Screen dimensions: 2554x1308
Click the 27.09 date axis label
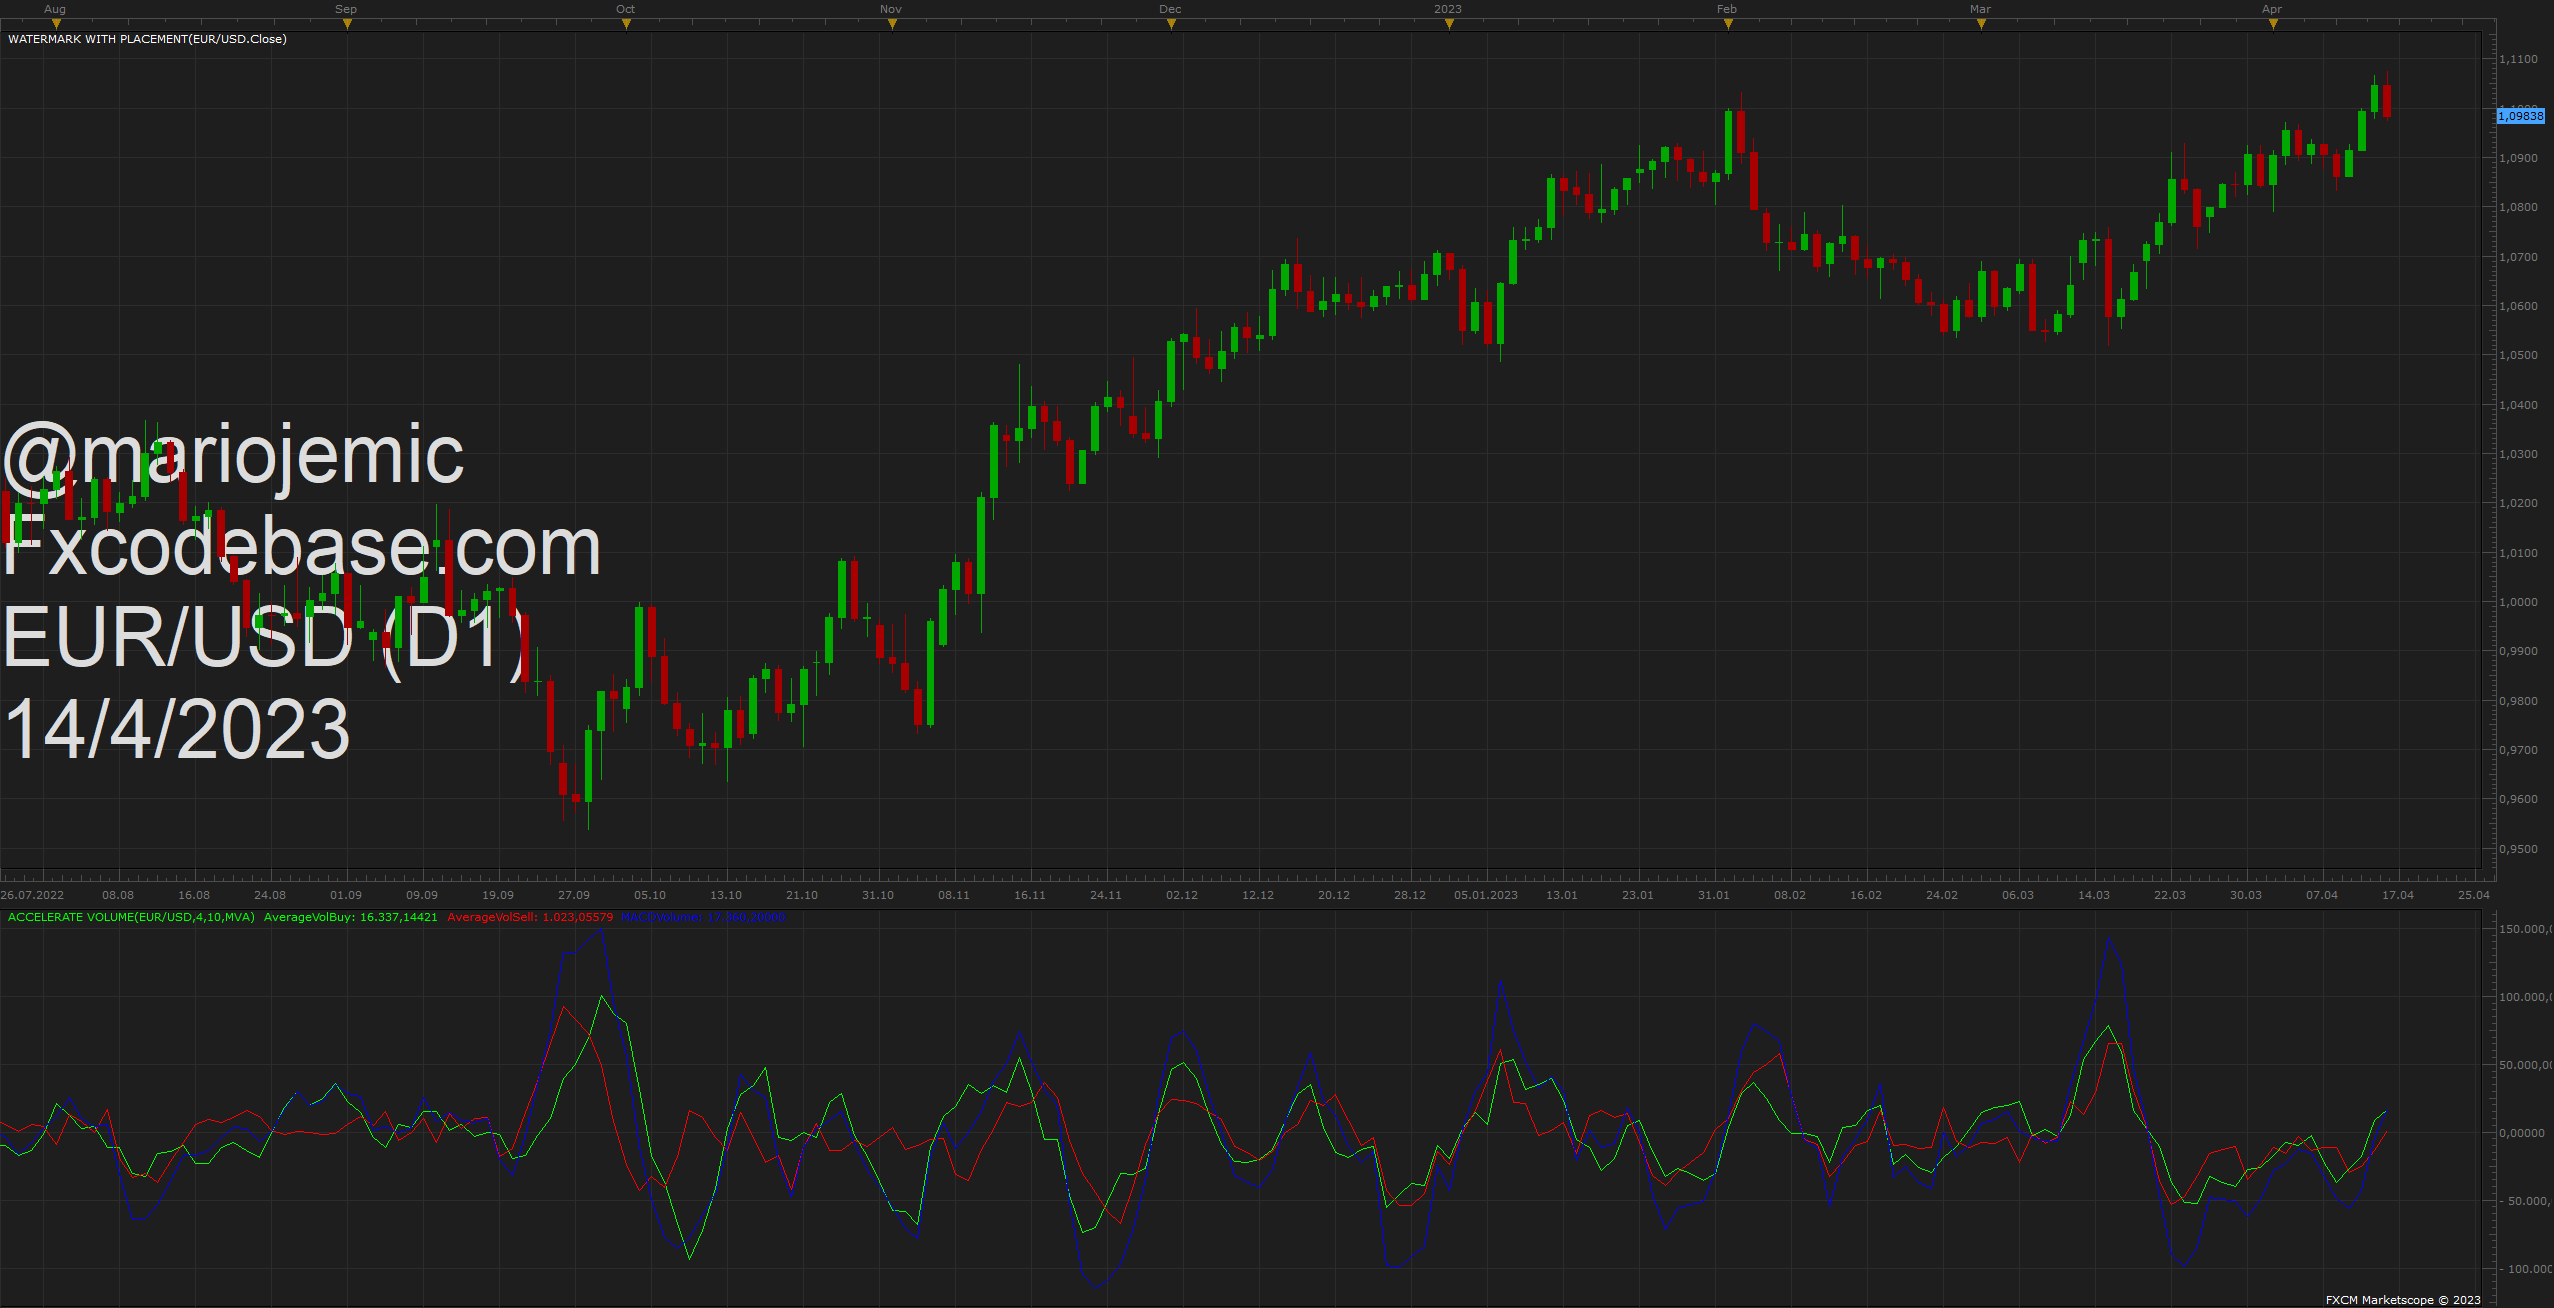tap(574, 895)
